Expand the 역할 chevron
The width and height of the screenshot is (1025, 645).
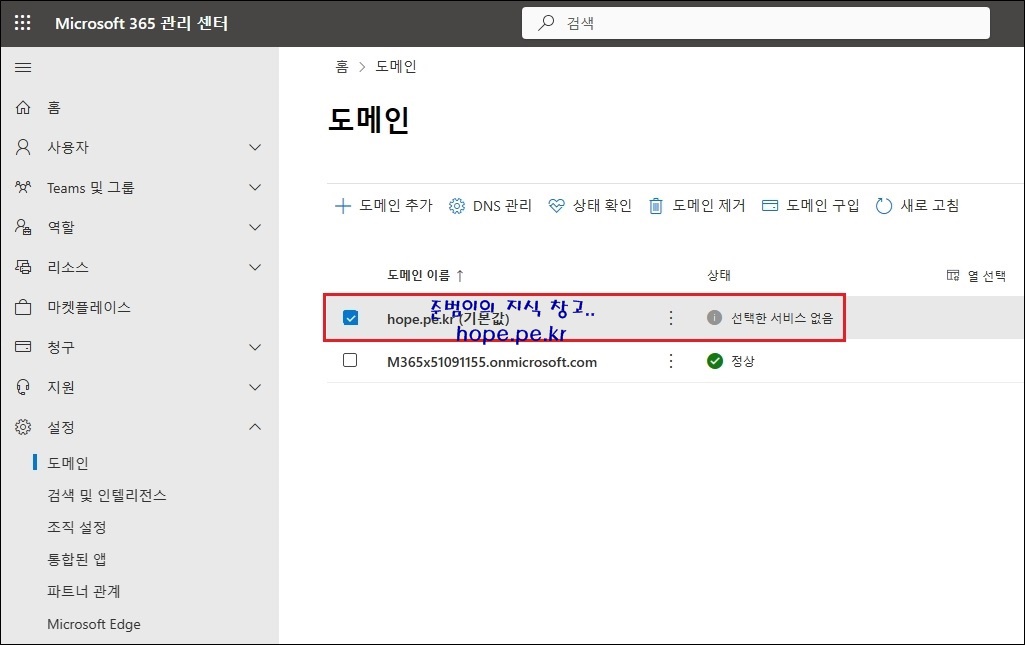click(255, 227)
